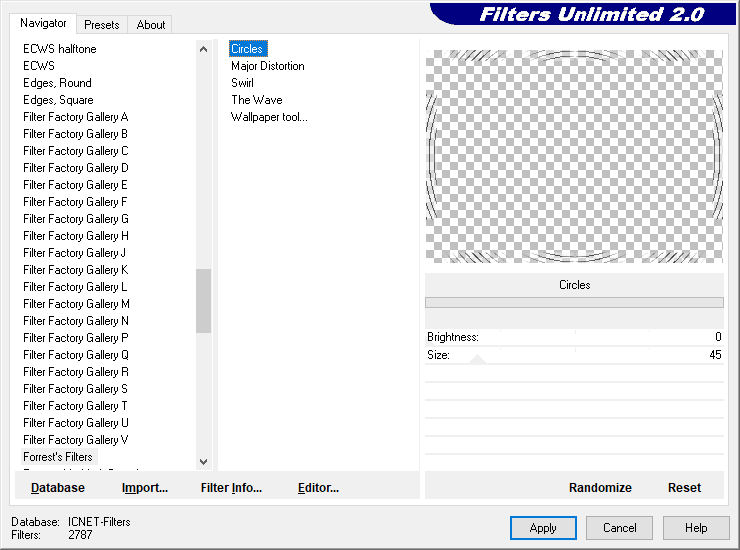Click the filter preview image

tap(574, 156)
